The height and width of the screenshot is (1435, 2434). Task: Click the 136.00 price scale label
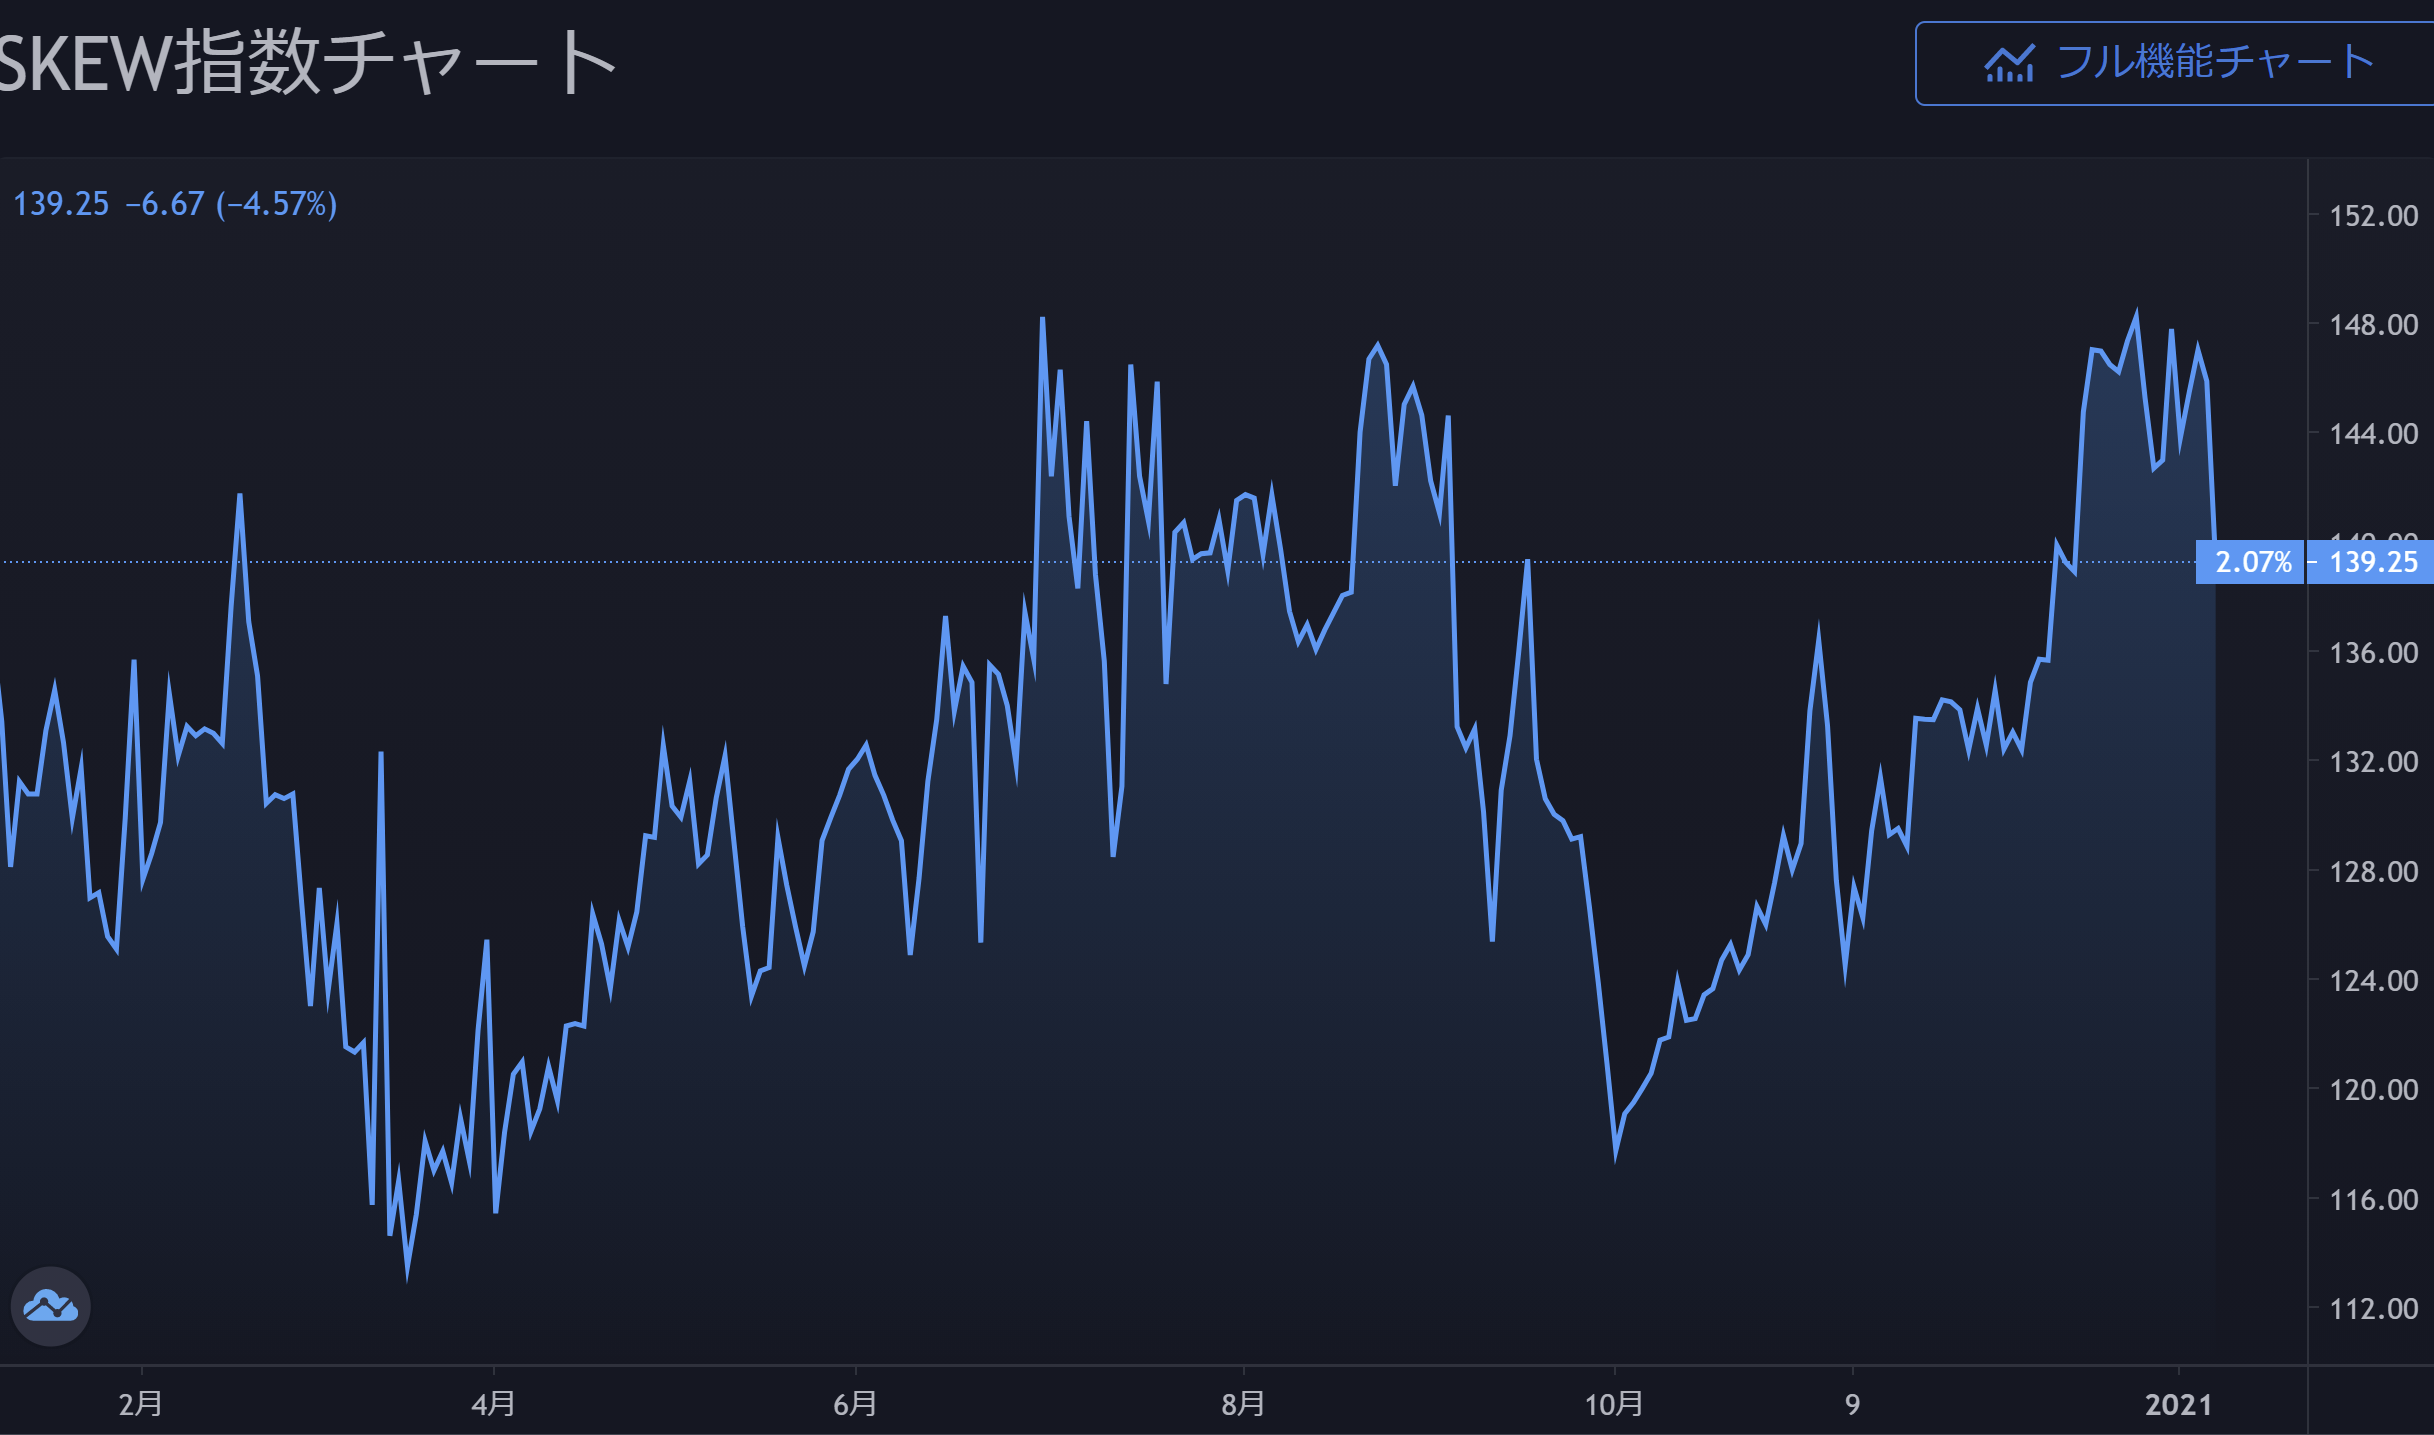[x=2373, y=653]
